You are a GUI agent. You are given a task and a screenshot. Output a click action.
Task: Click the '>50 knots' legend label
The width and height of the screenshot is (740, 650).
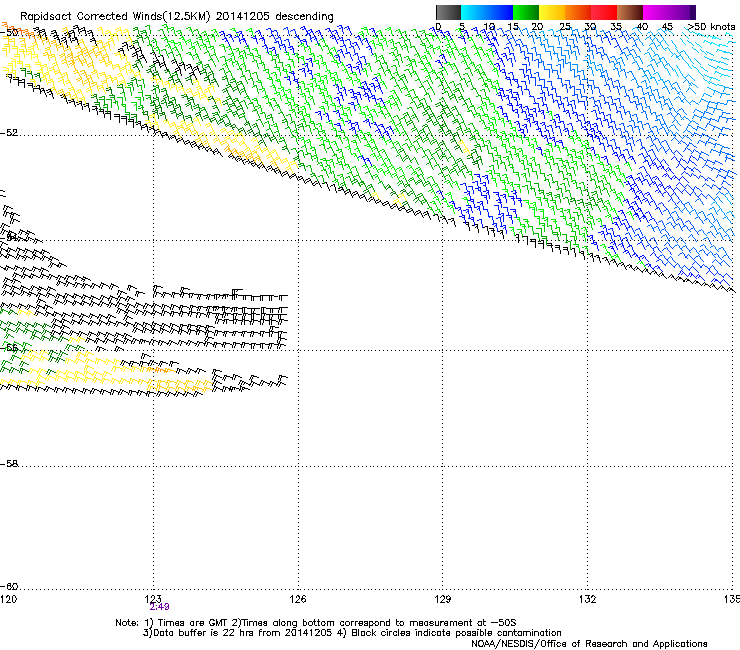[711, 27]
